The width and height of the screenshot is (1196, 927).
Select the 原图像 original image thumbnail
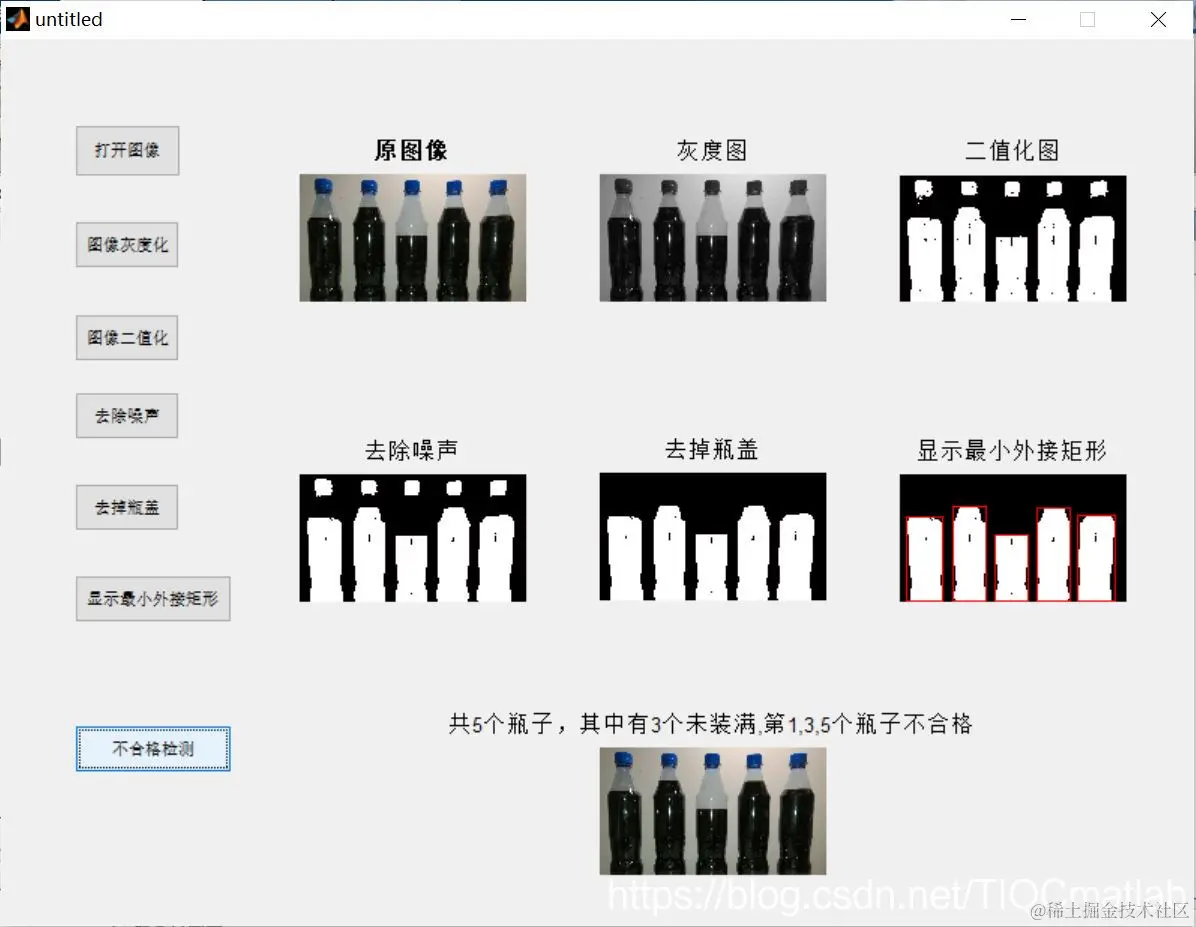(412, 237)
